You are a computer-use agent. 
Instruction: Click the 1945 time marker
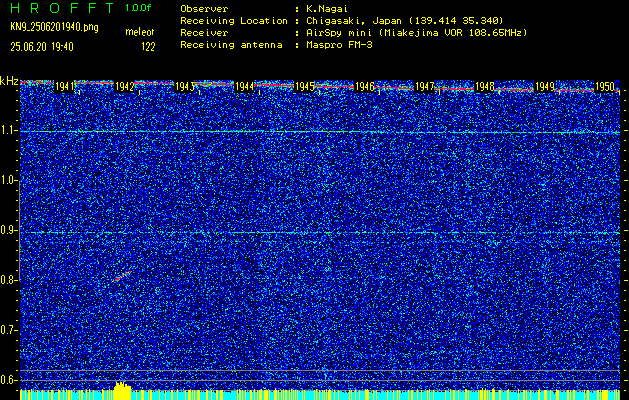(x=304, y=86)
